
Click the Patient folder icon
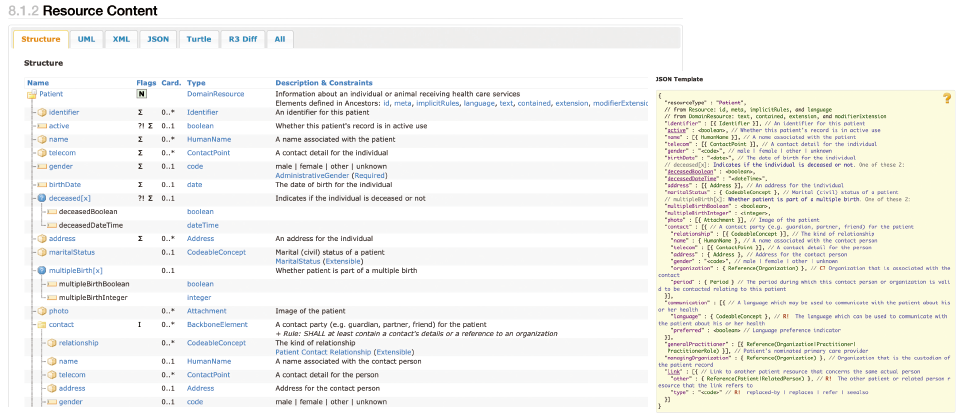point(32,94)
